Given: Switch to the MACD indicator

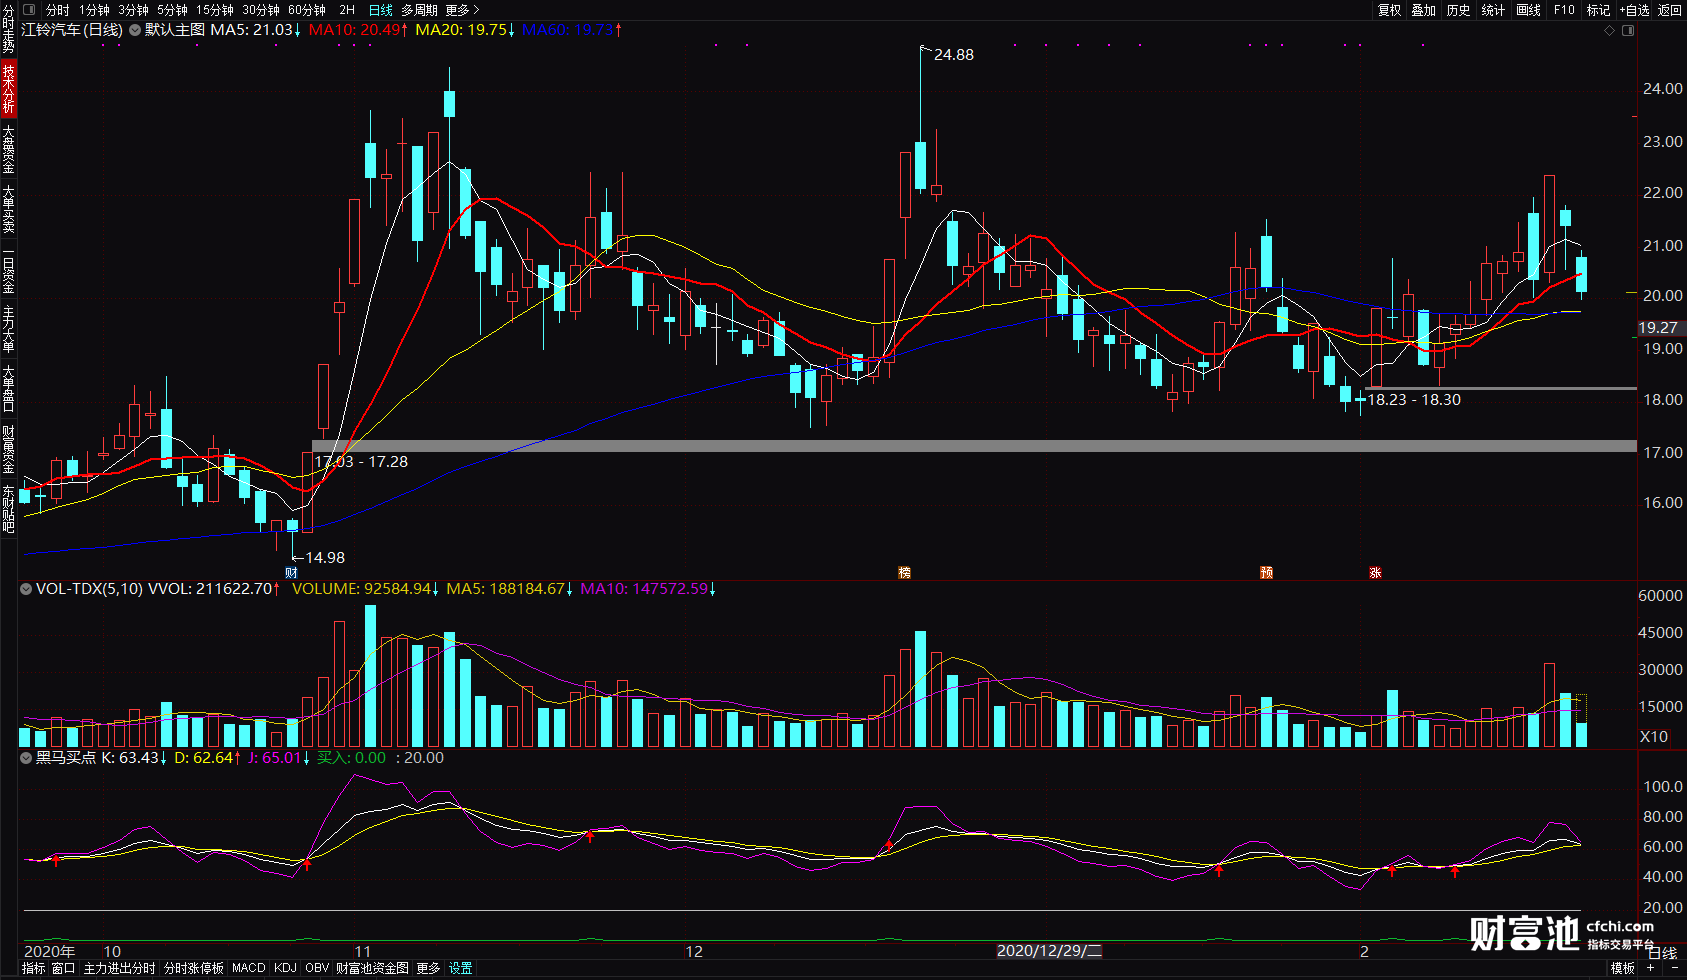Looking at the screenshot, I should 248,968.
